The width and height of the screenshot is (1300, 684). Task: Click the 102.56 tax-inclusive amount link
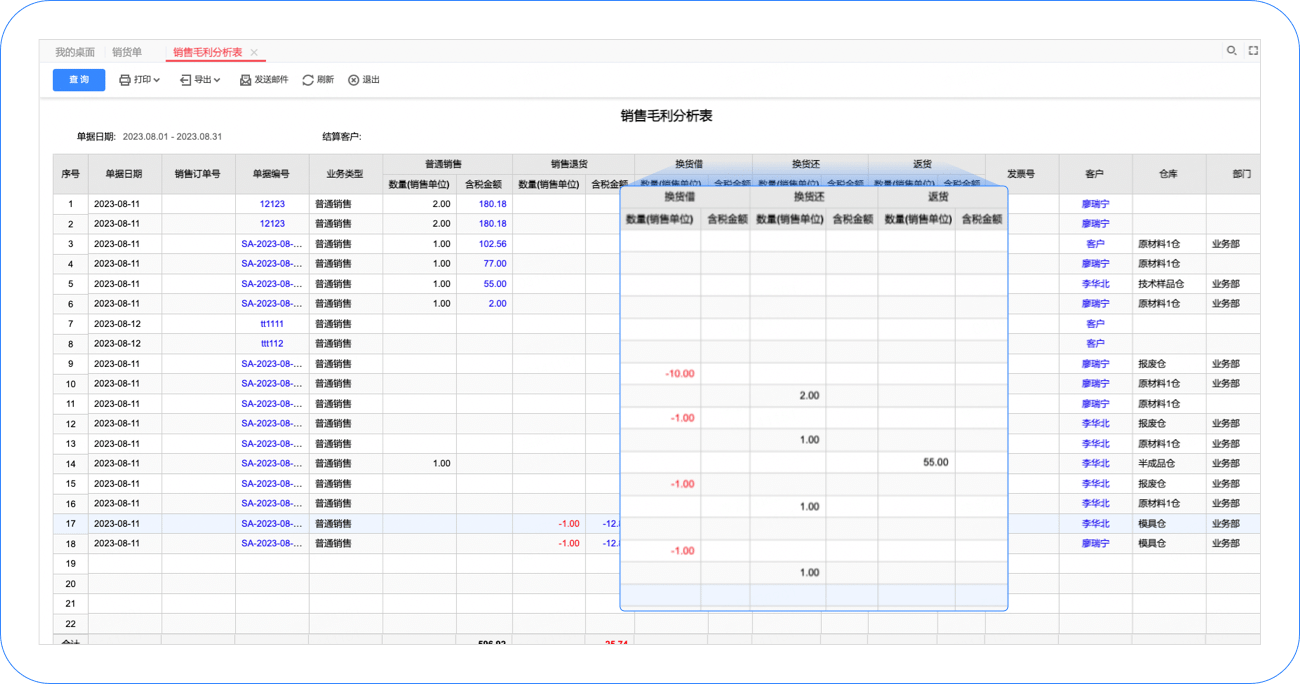coord(492,244)
